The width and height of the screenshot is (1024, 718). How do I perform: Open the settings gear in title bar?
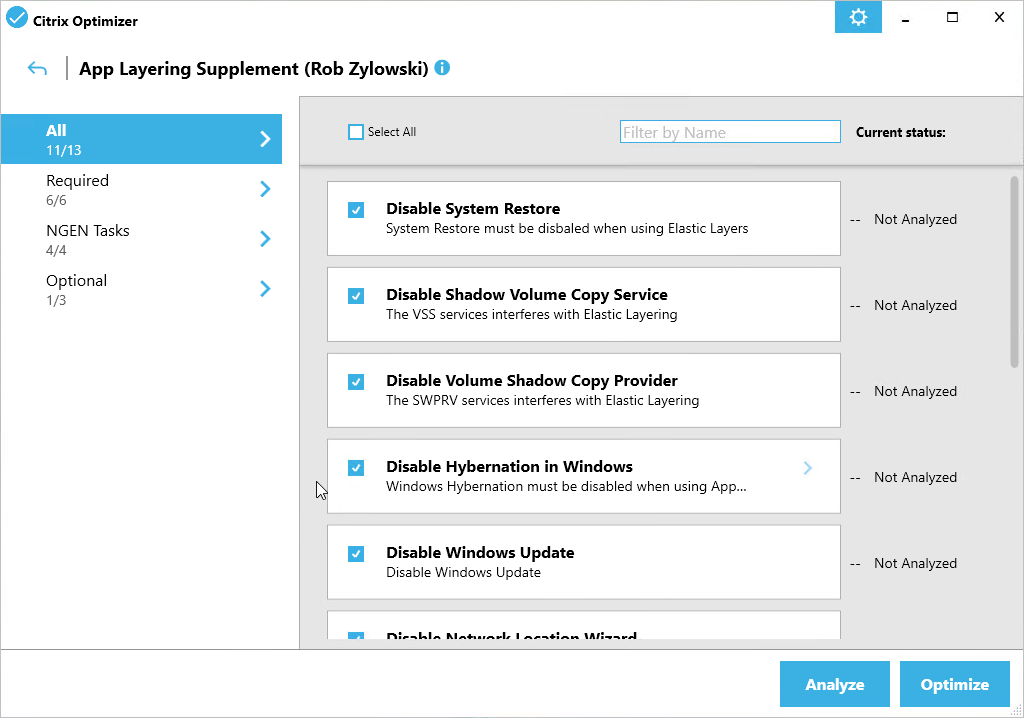point(858,17)
